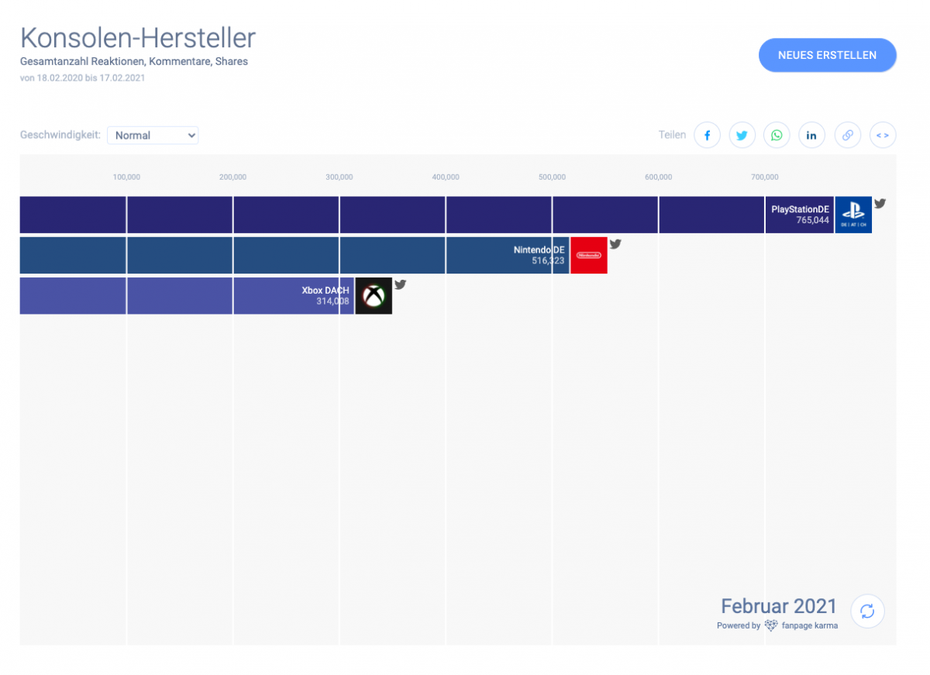Viewport: 930px width, 675px height.
Task: Click Twitter bird next to NintendoDE
Action: tap(616, 244)
